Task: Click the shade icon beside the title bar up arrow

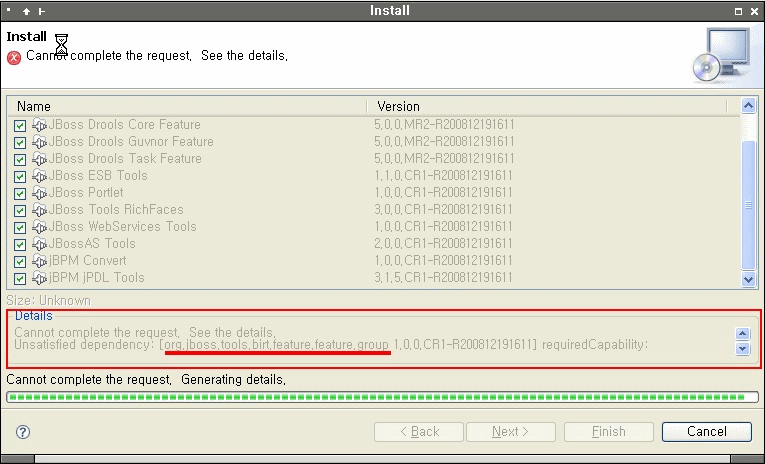Action: [x=42, y=11]
